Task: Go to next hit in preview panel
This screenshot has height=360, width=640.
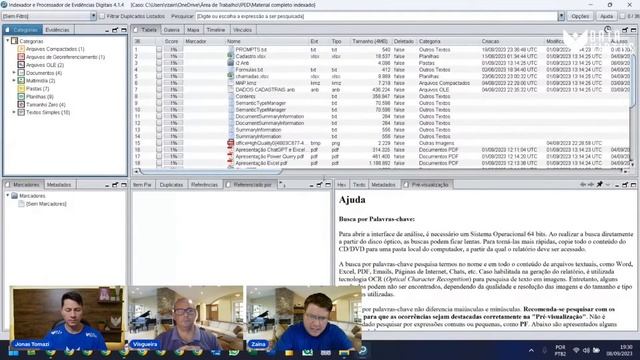Action: 591,184
